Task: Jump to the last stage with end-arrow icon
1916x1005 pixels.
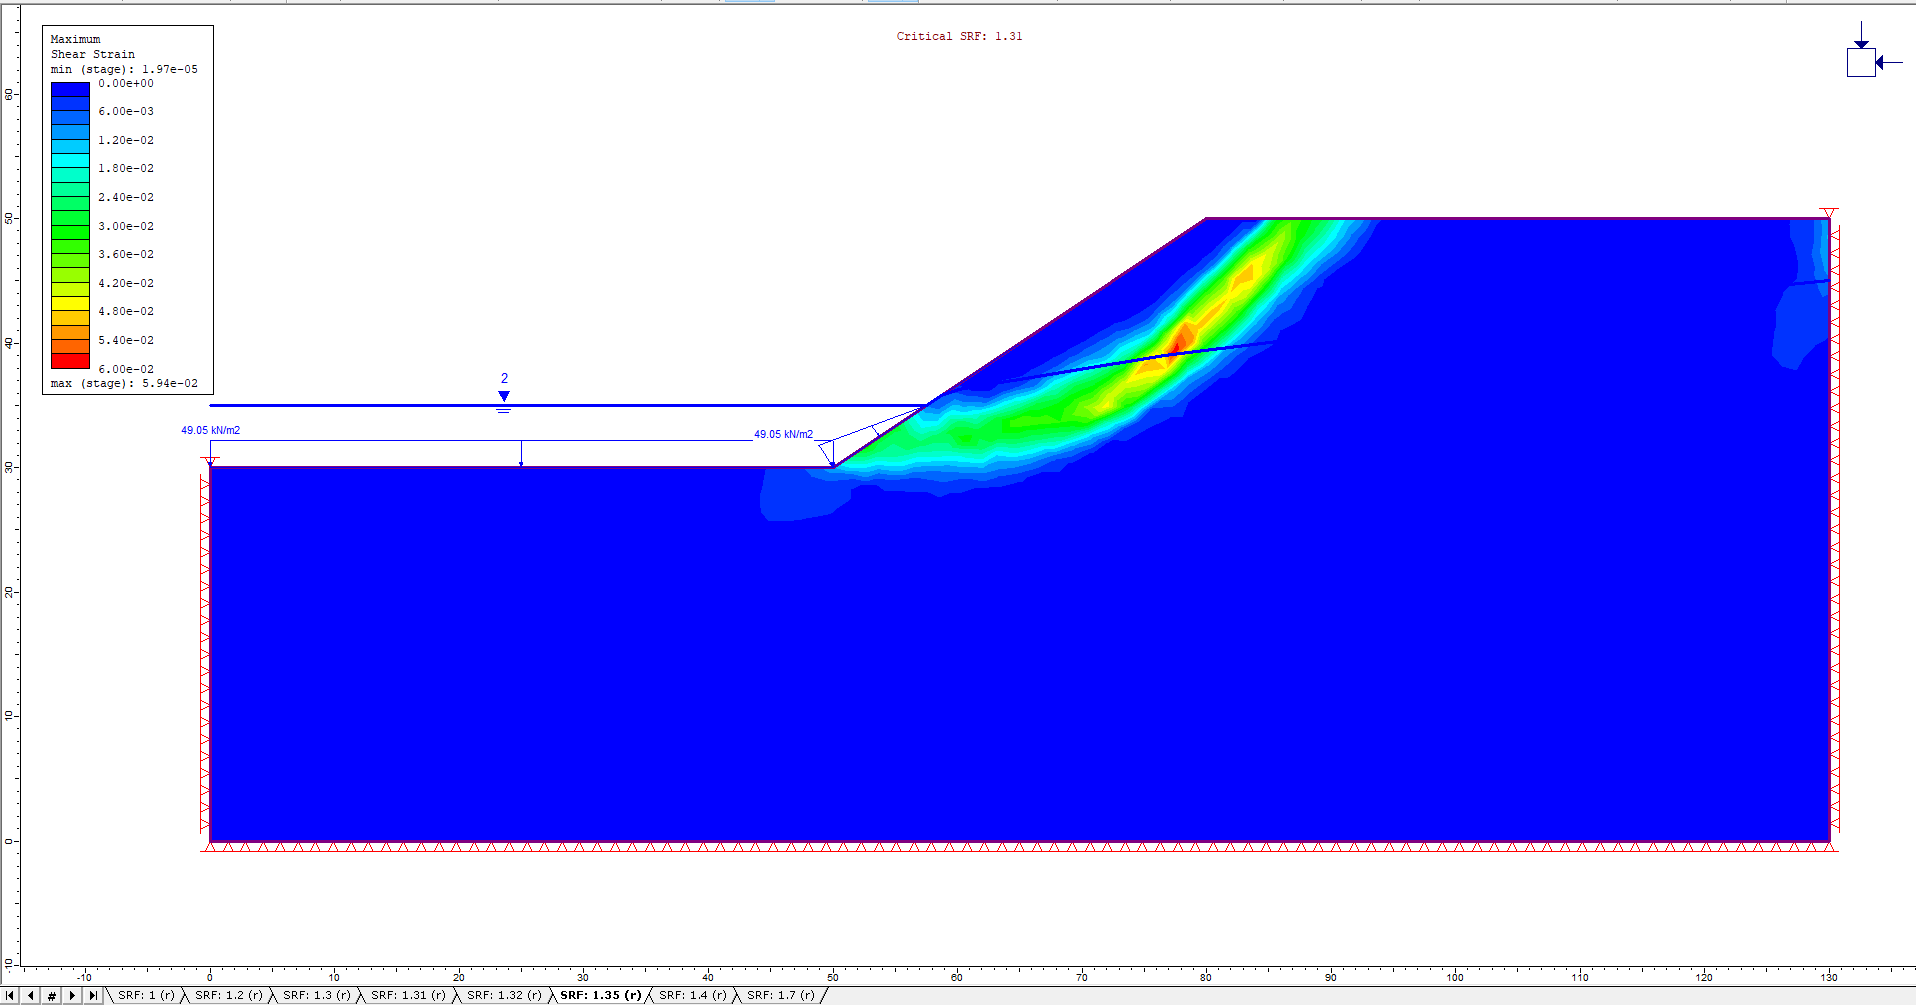Action: pos(93,995)
